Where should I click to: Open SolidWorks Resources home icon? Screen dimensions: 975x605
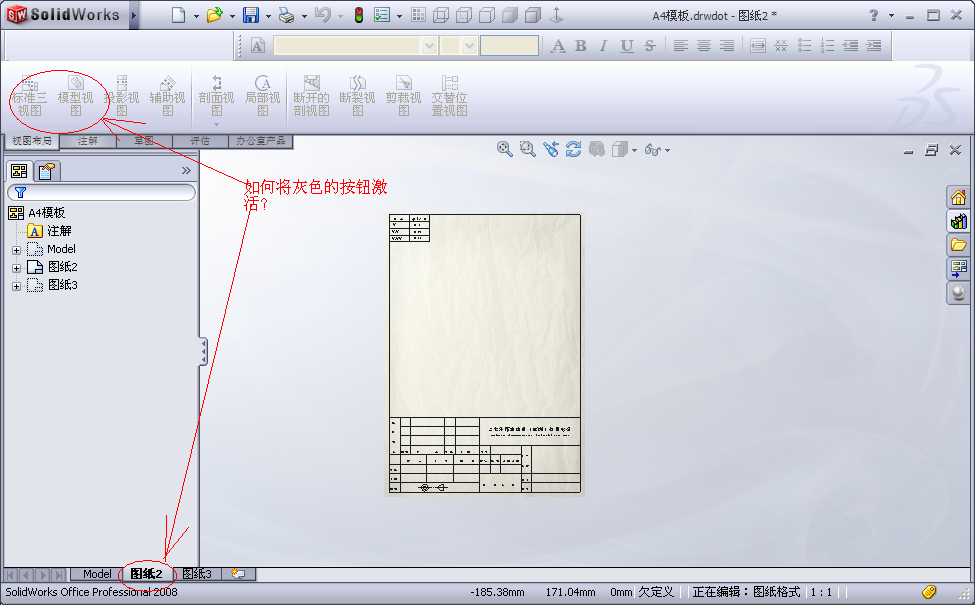pos(958,198)
